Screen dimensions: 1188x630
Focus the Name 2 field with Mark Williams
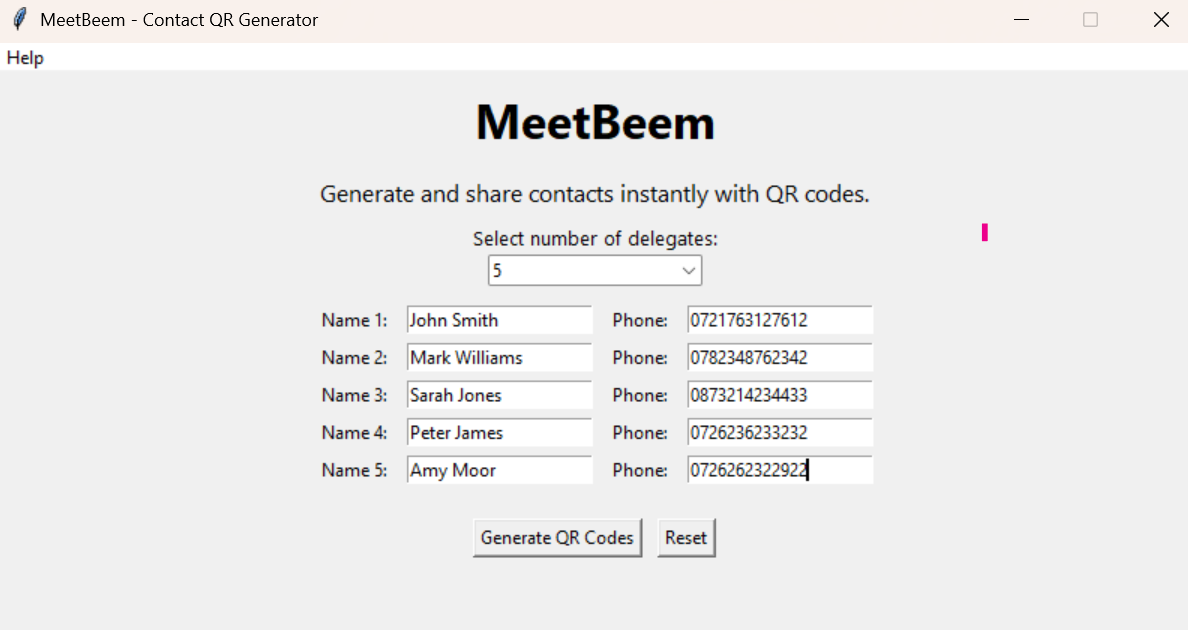pos(499,357)
